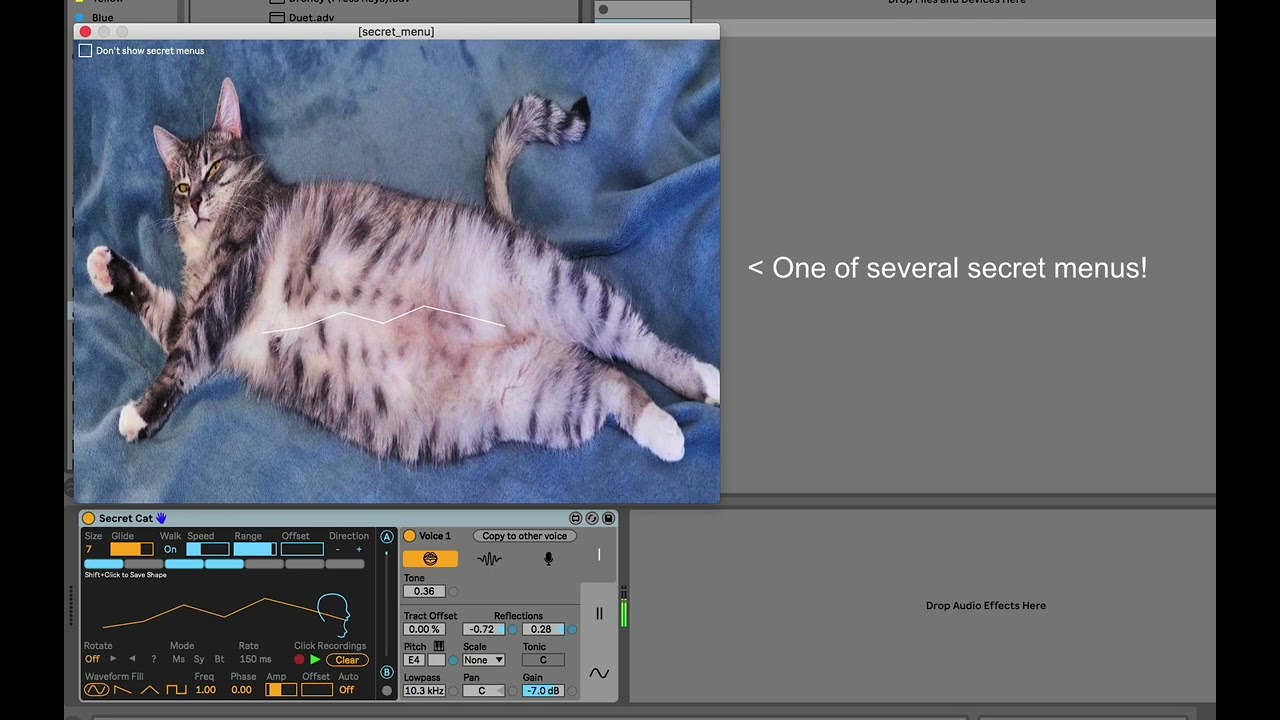This screenshot has height=720, width=1280.
Task: Choose the triangle Waveform Fill shape
Action: coord(150,690)
